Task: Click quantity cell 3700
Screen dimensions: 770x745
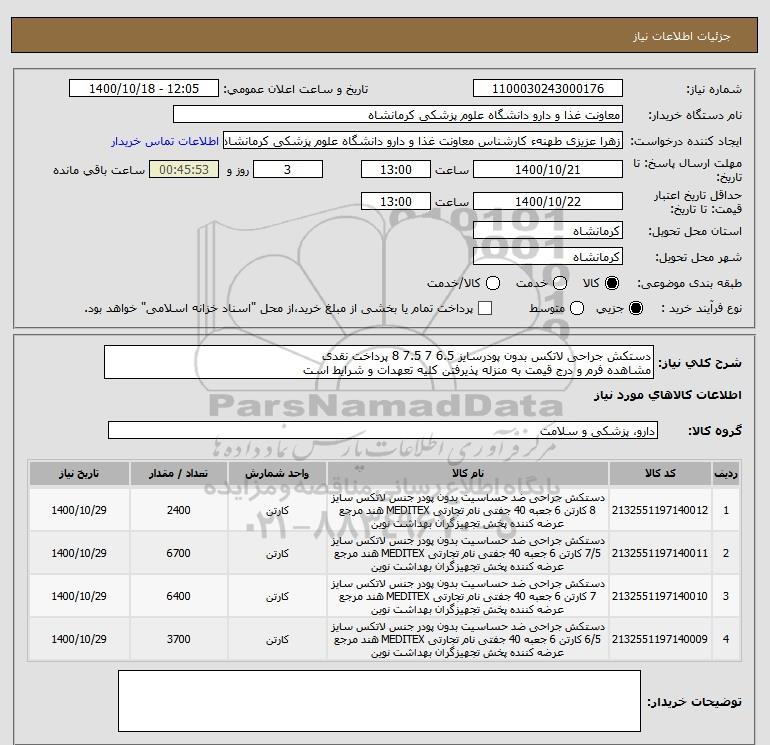Action: [x=178, y=639]
